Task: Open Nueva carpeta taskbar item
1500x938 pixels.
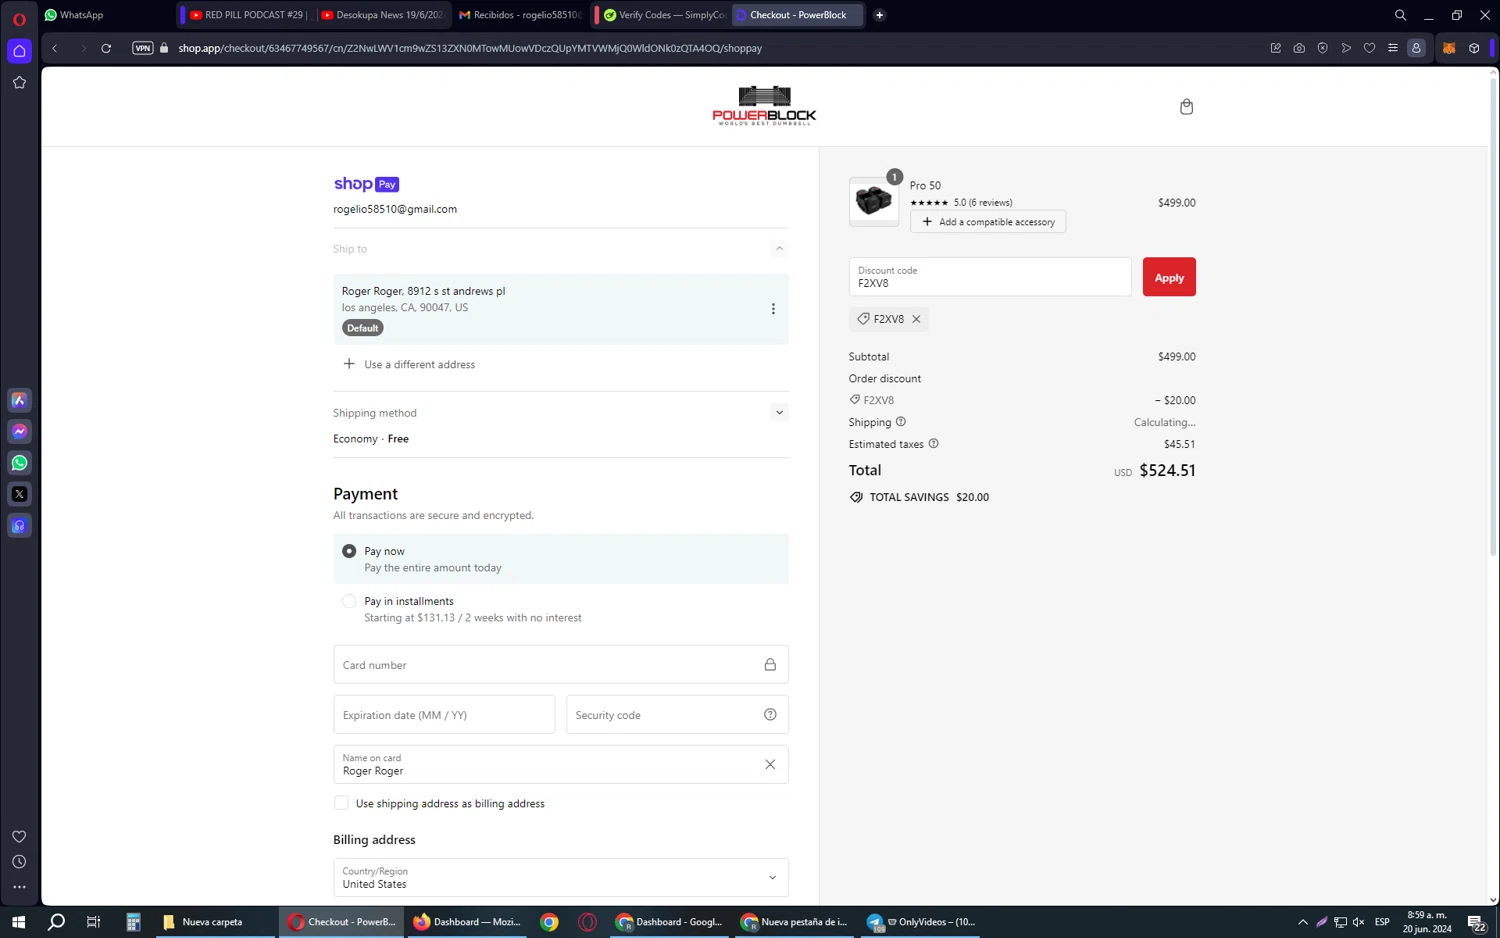Action: click(213, 922)
